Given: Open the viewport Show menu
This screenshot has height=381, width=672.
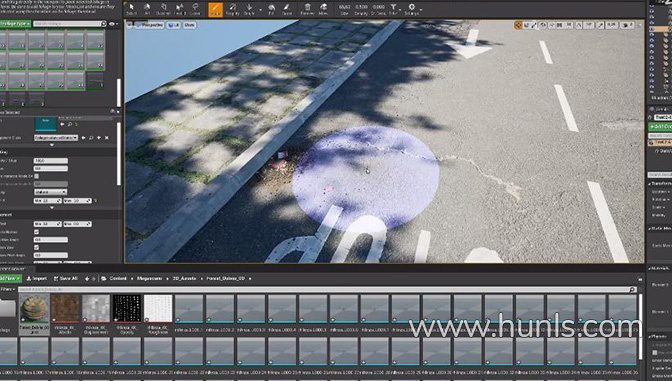Looking at the screenshot, I should [x=189, y=25].
